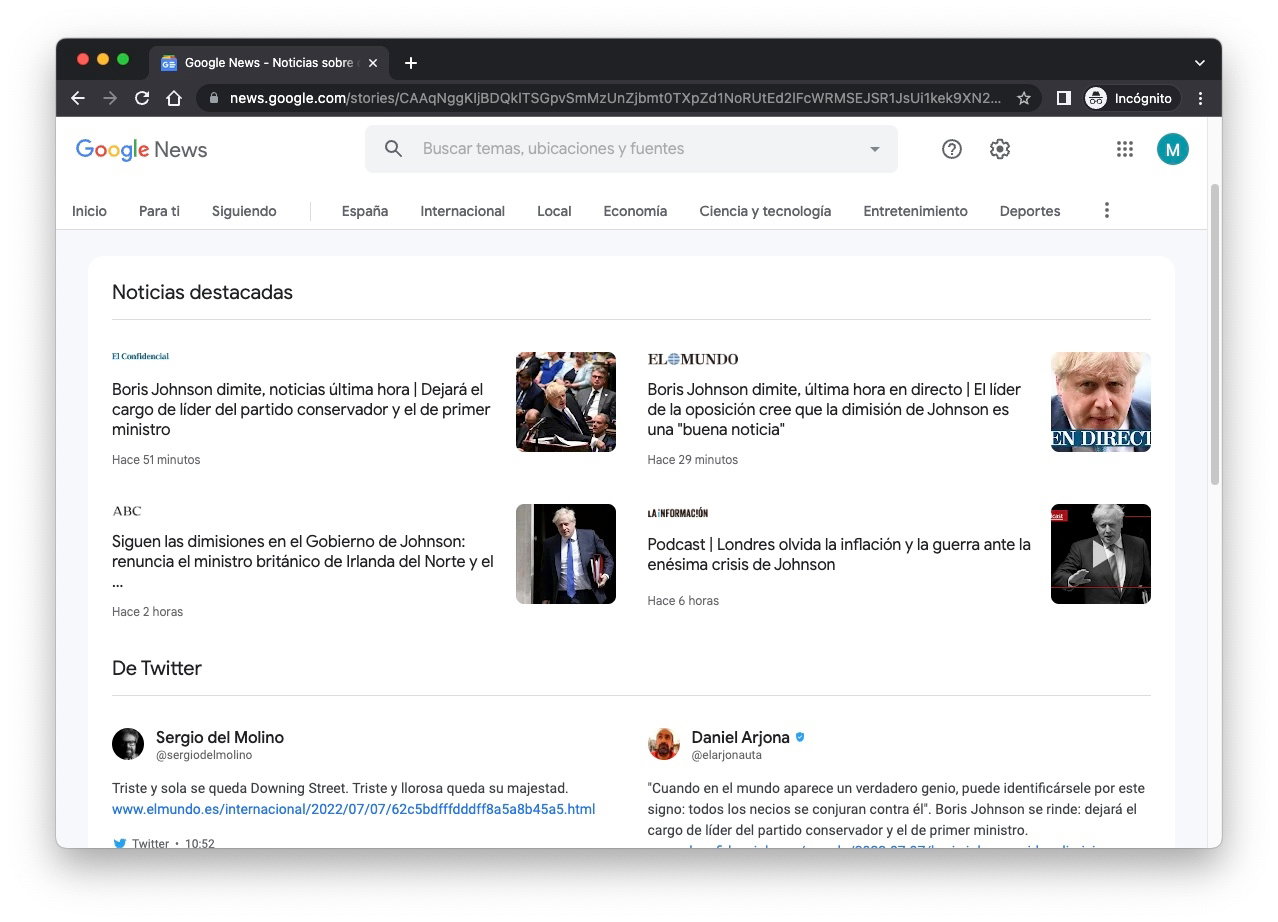Click the Twitter bird icon under Sergio del Molino's tweet
The width and height of the screenshot is (1278, 922).
pyautogui.click(x=119, y=843)
